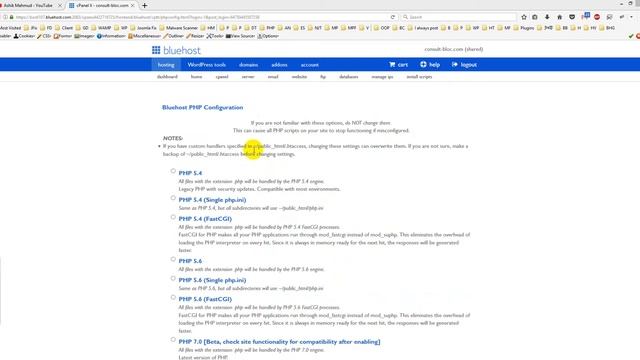Open the Forms web developer menu
640x360 pixels.
63,36
